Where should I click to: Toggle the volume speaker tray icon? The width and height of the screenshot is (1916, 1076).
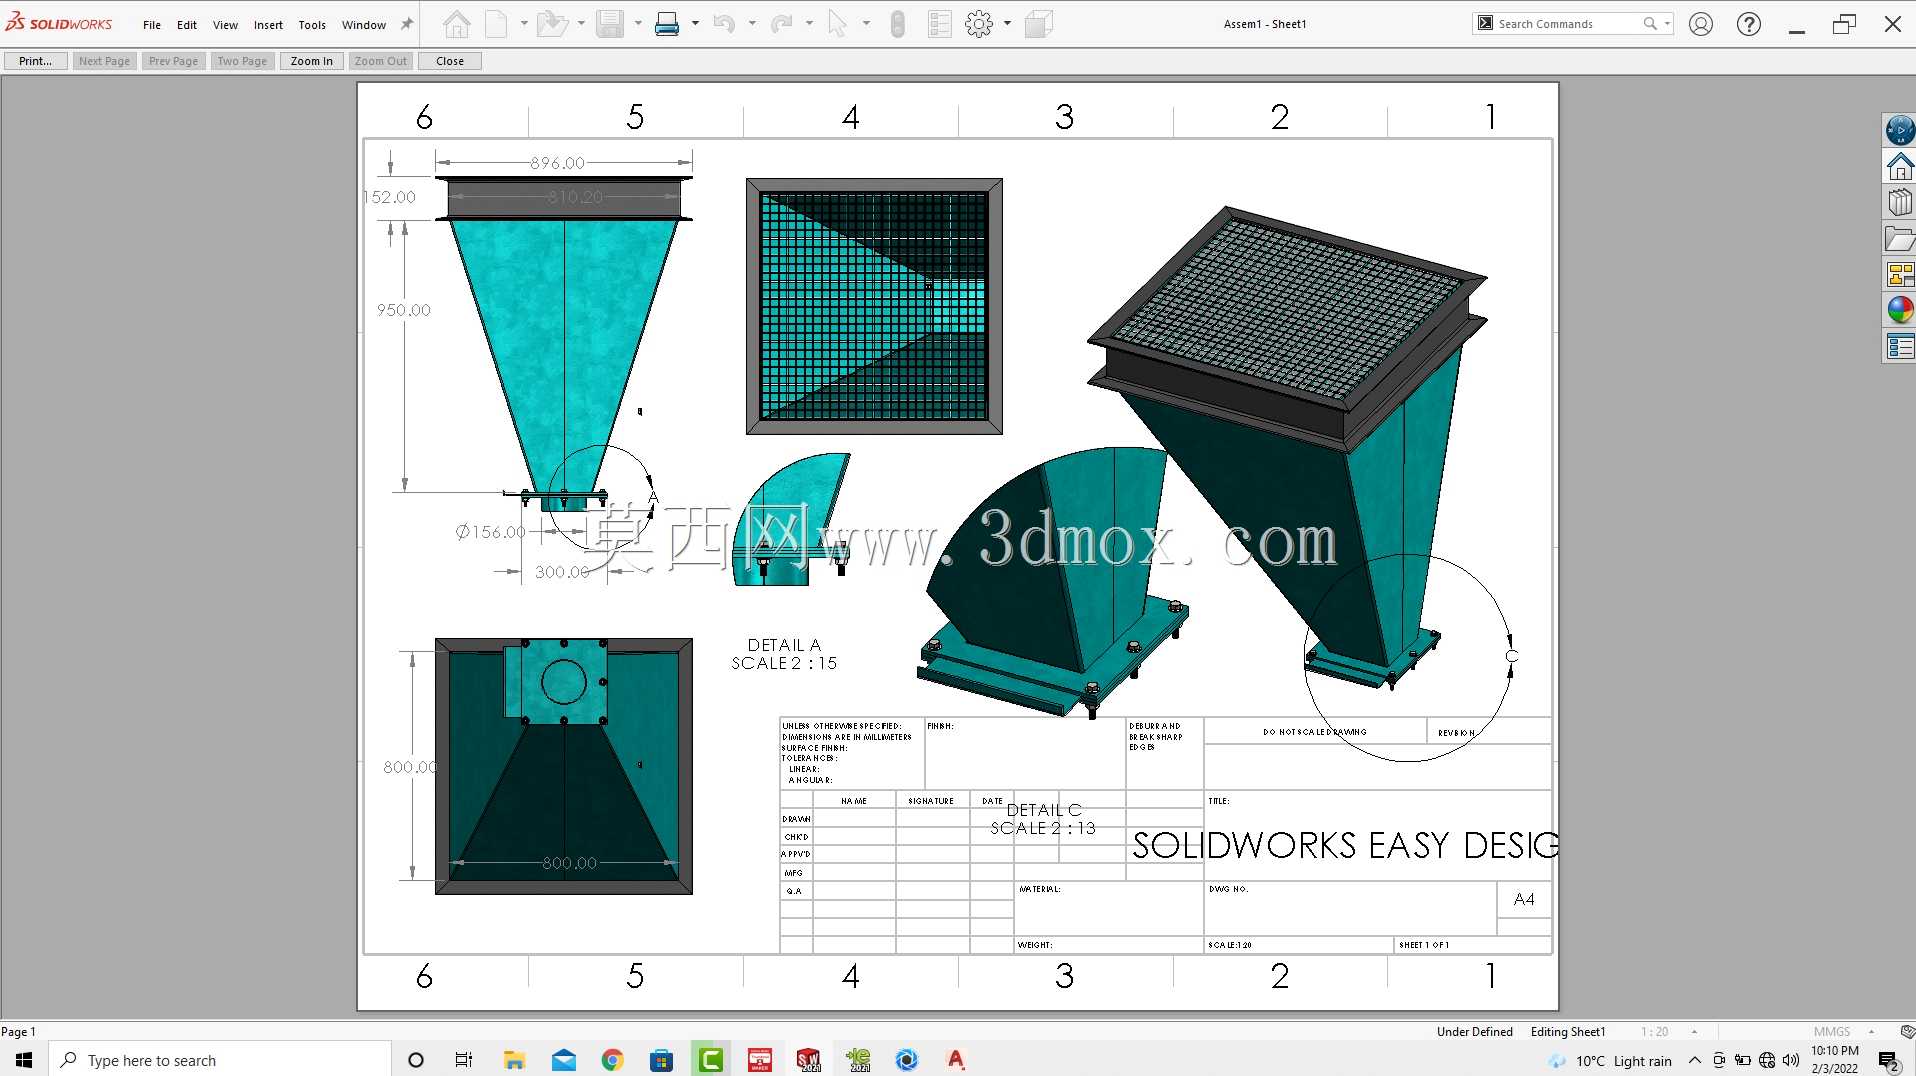click(x=1791, y=1060)
